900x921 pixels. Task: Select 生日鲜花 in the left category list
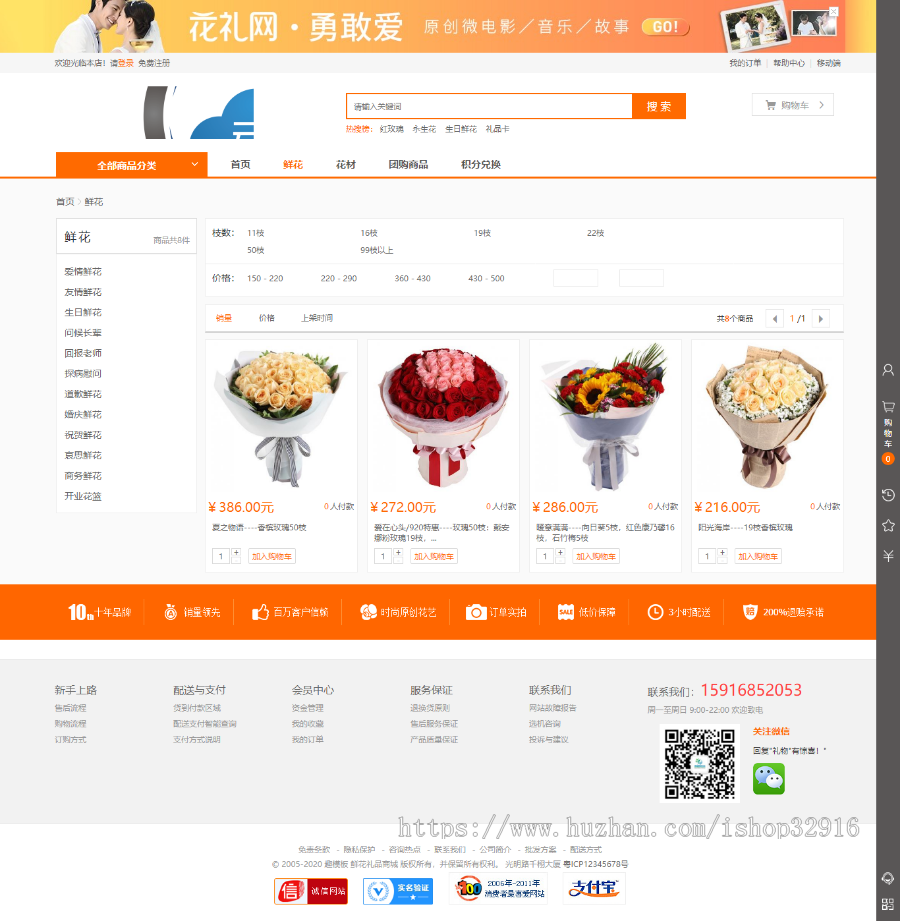coord(81,312)
